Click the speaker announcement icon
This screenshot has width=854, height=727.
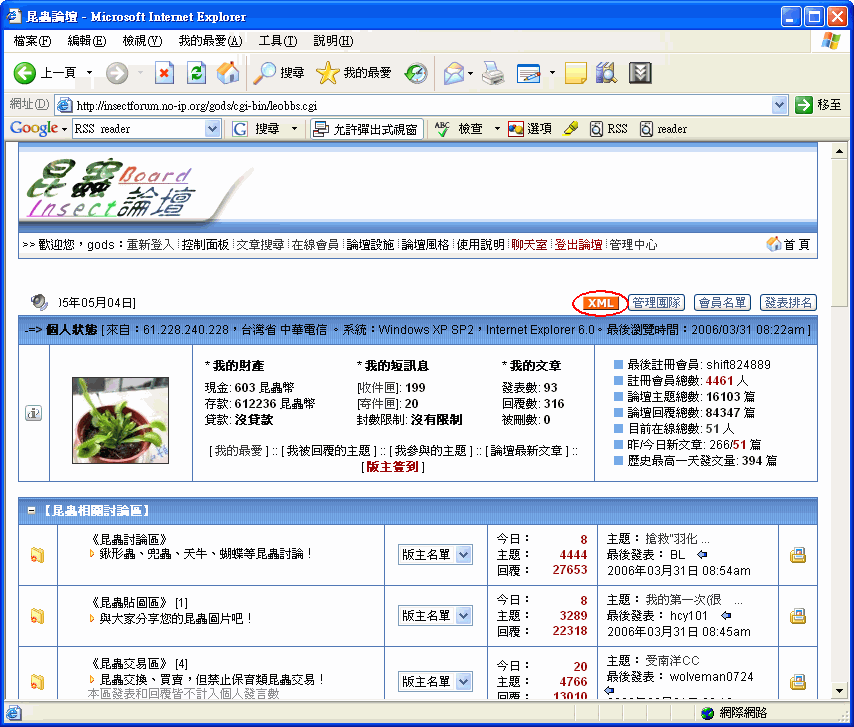click(x=40, y=302)
